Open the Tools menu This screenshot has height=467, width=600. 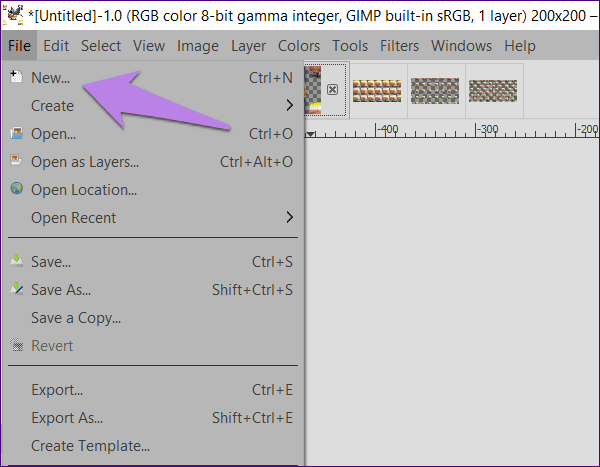pos(350,46)
